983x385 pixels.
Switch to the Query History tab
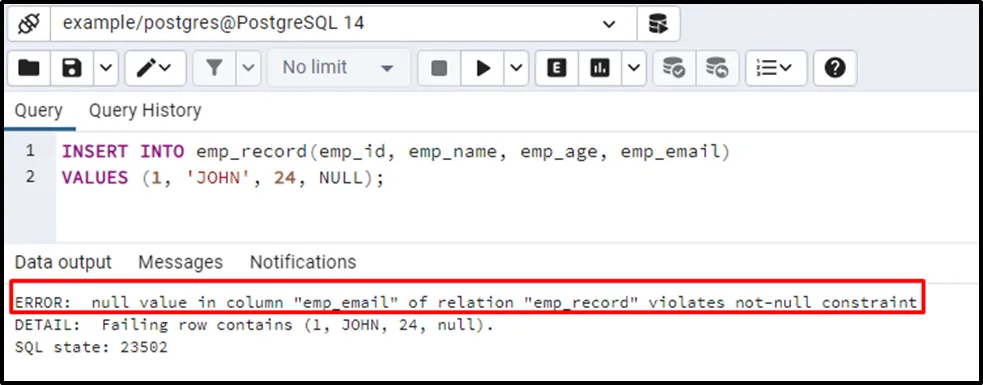[x=145, y=111]
